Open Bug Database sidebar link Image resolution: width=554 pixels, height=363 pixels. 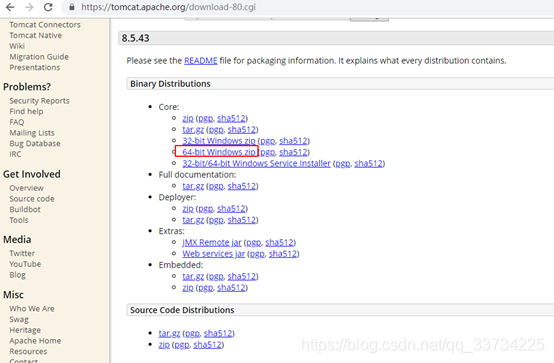tap(35, 144)
